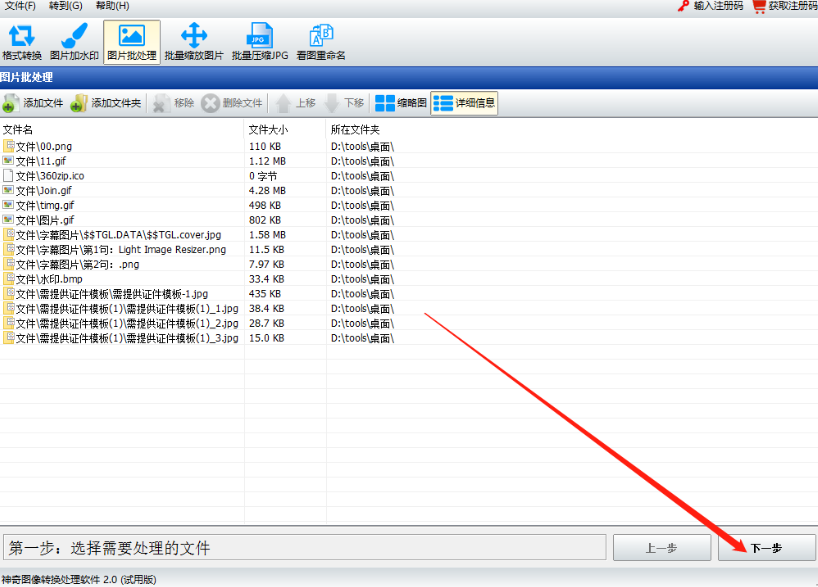Viewport: 818px width, 587px height.
Task: Click the 7.97 KB size cell
Action: [266, 264]
